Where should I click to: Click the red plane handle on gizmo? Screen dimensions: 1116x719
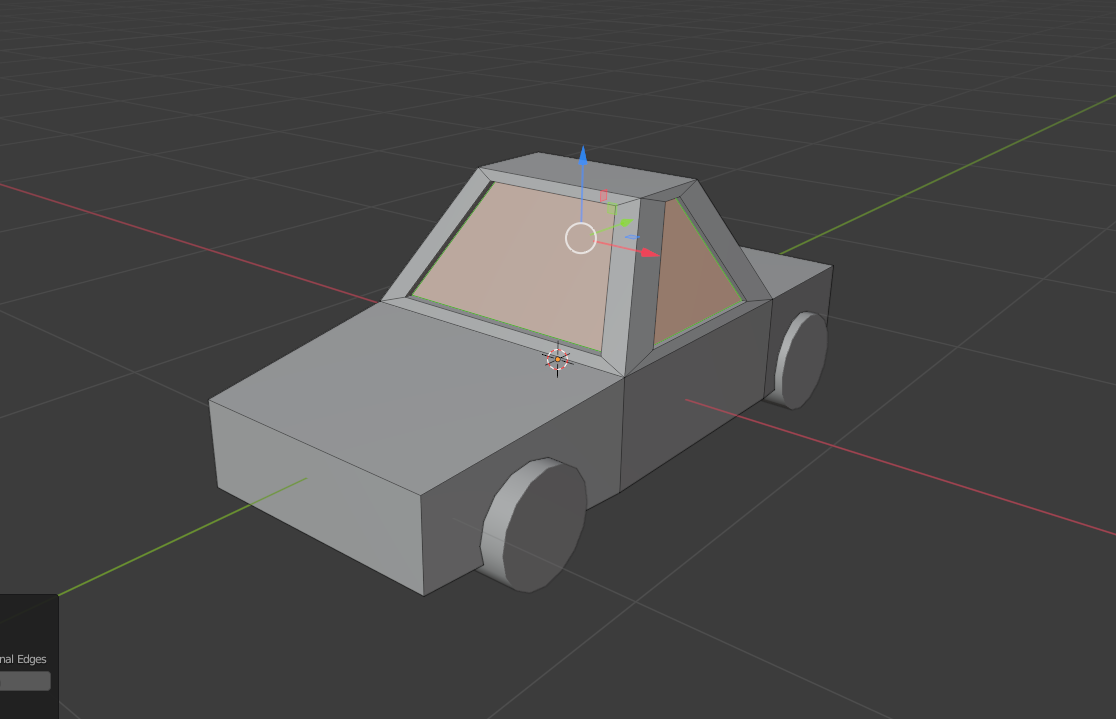tap(604, 196)
